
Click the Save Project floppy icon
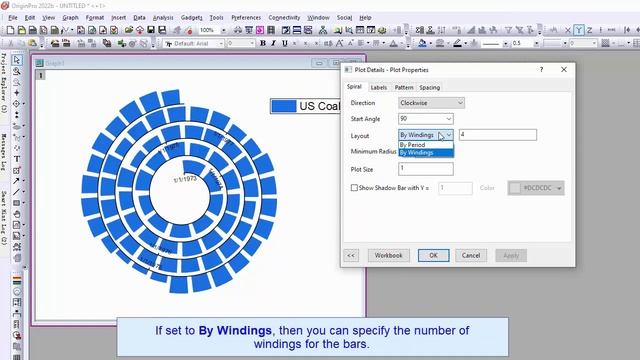151,30
